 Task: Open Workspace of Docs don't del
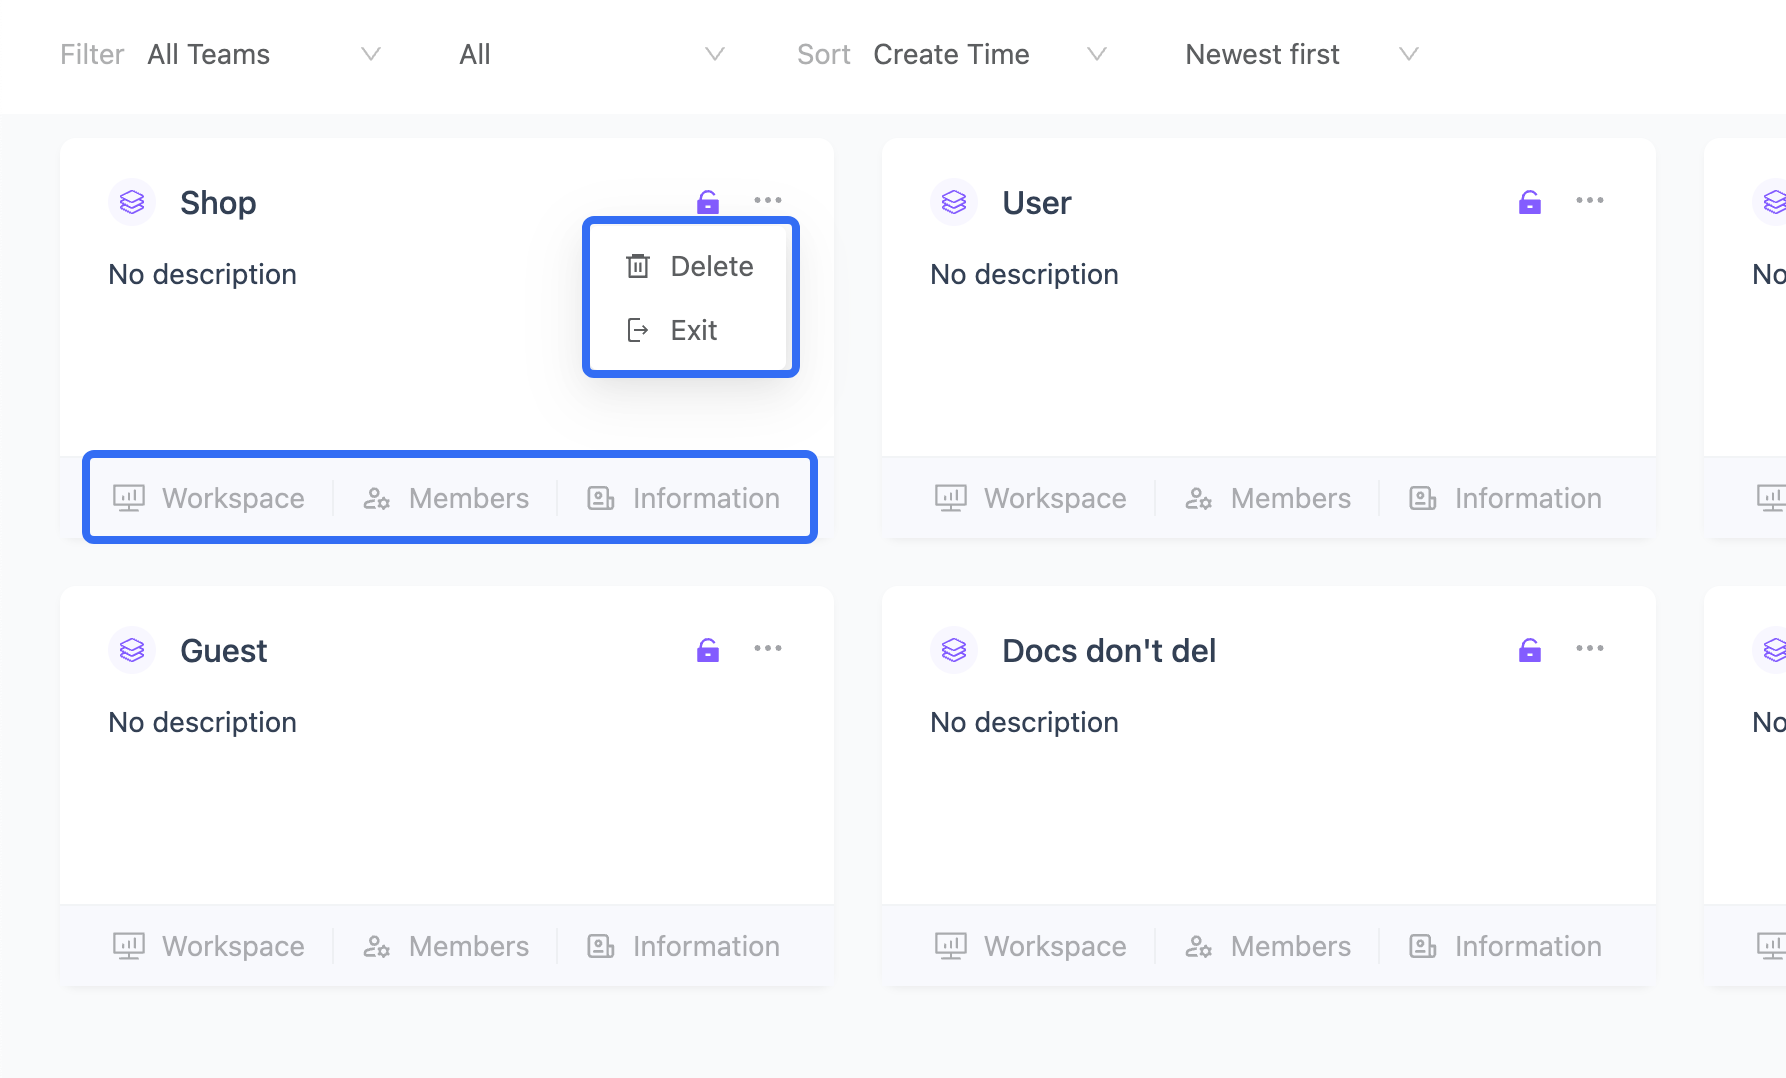click(x=1031, y=946)
